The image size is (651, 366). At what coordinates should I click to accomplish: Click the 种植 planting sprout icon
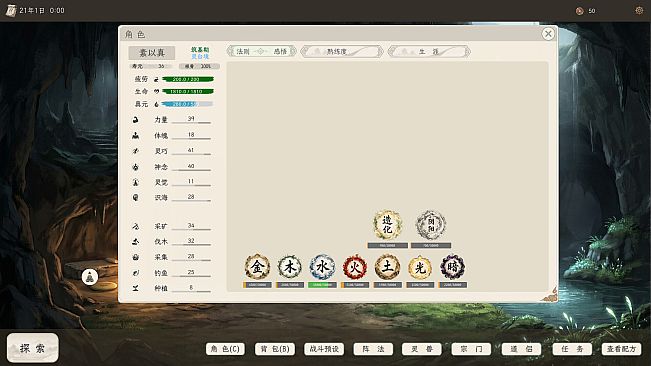135,288
